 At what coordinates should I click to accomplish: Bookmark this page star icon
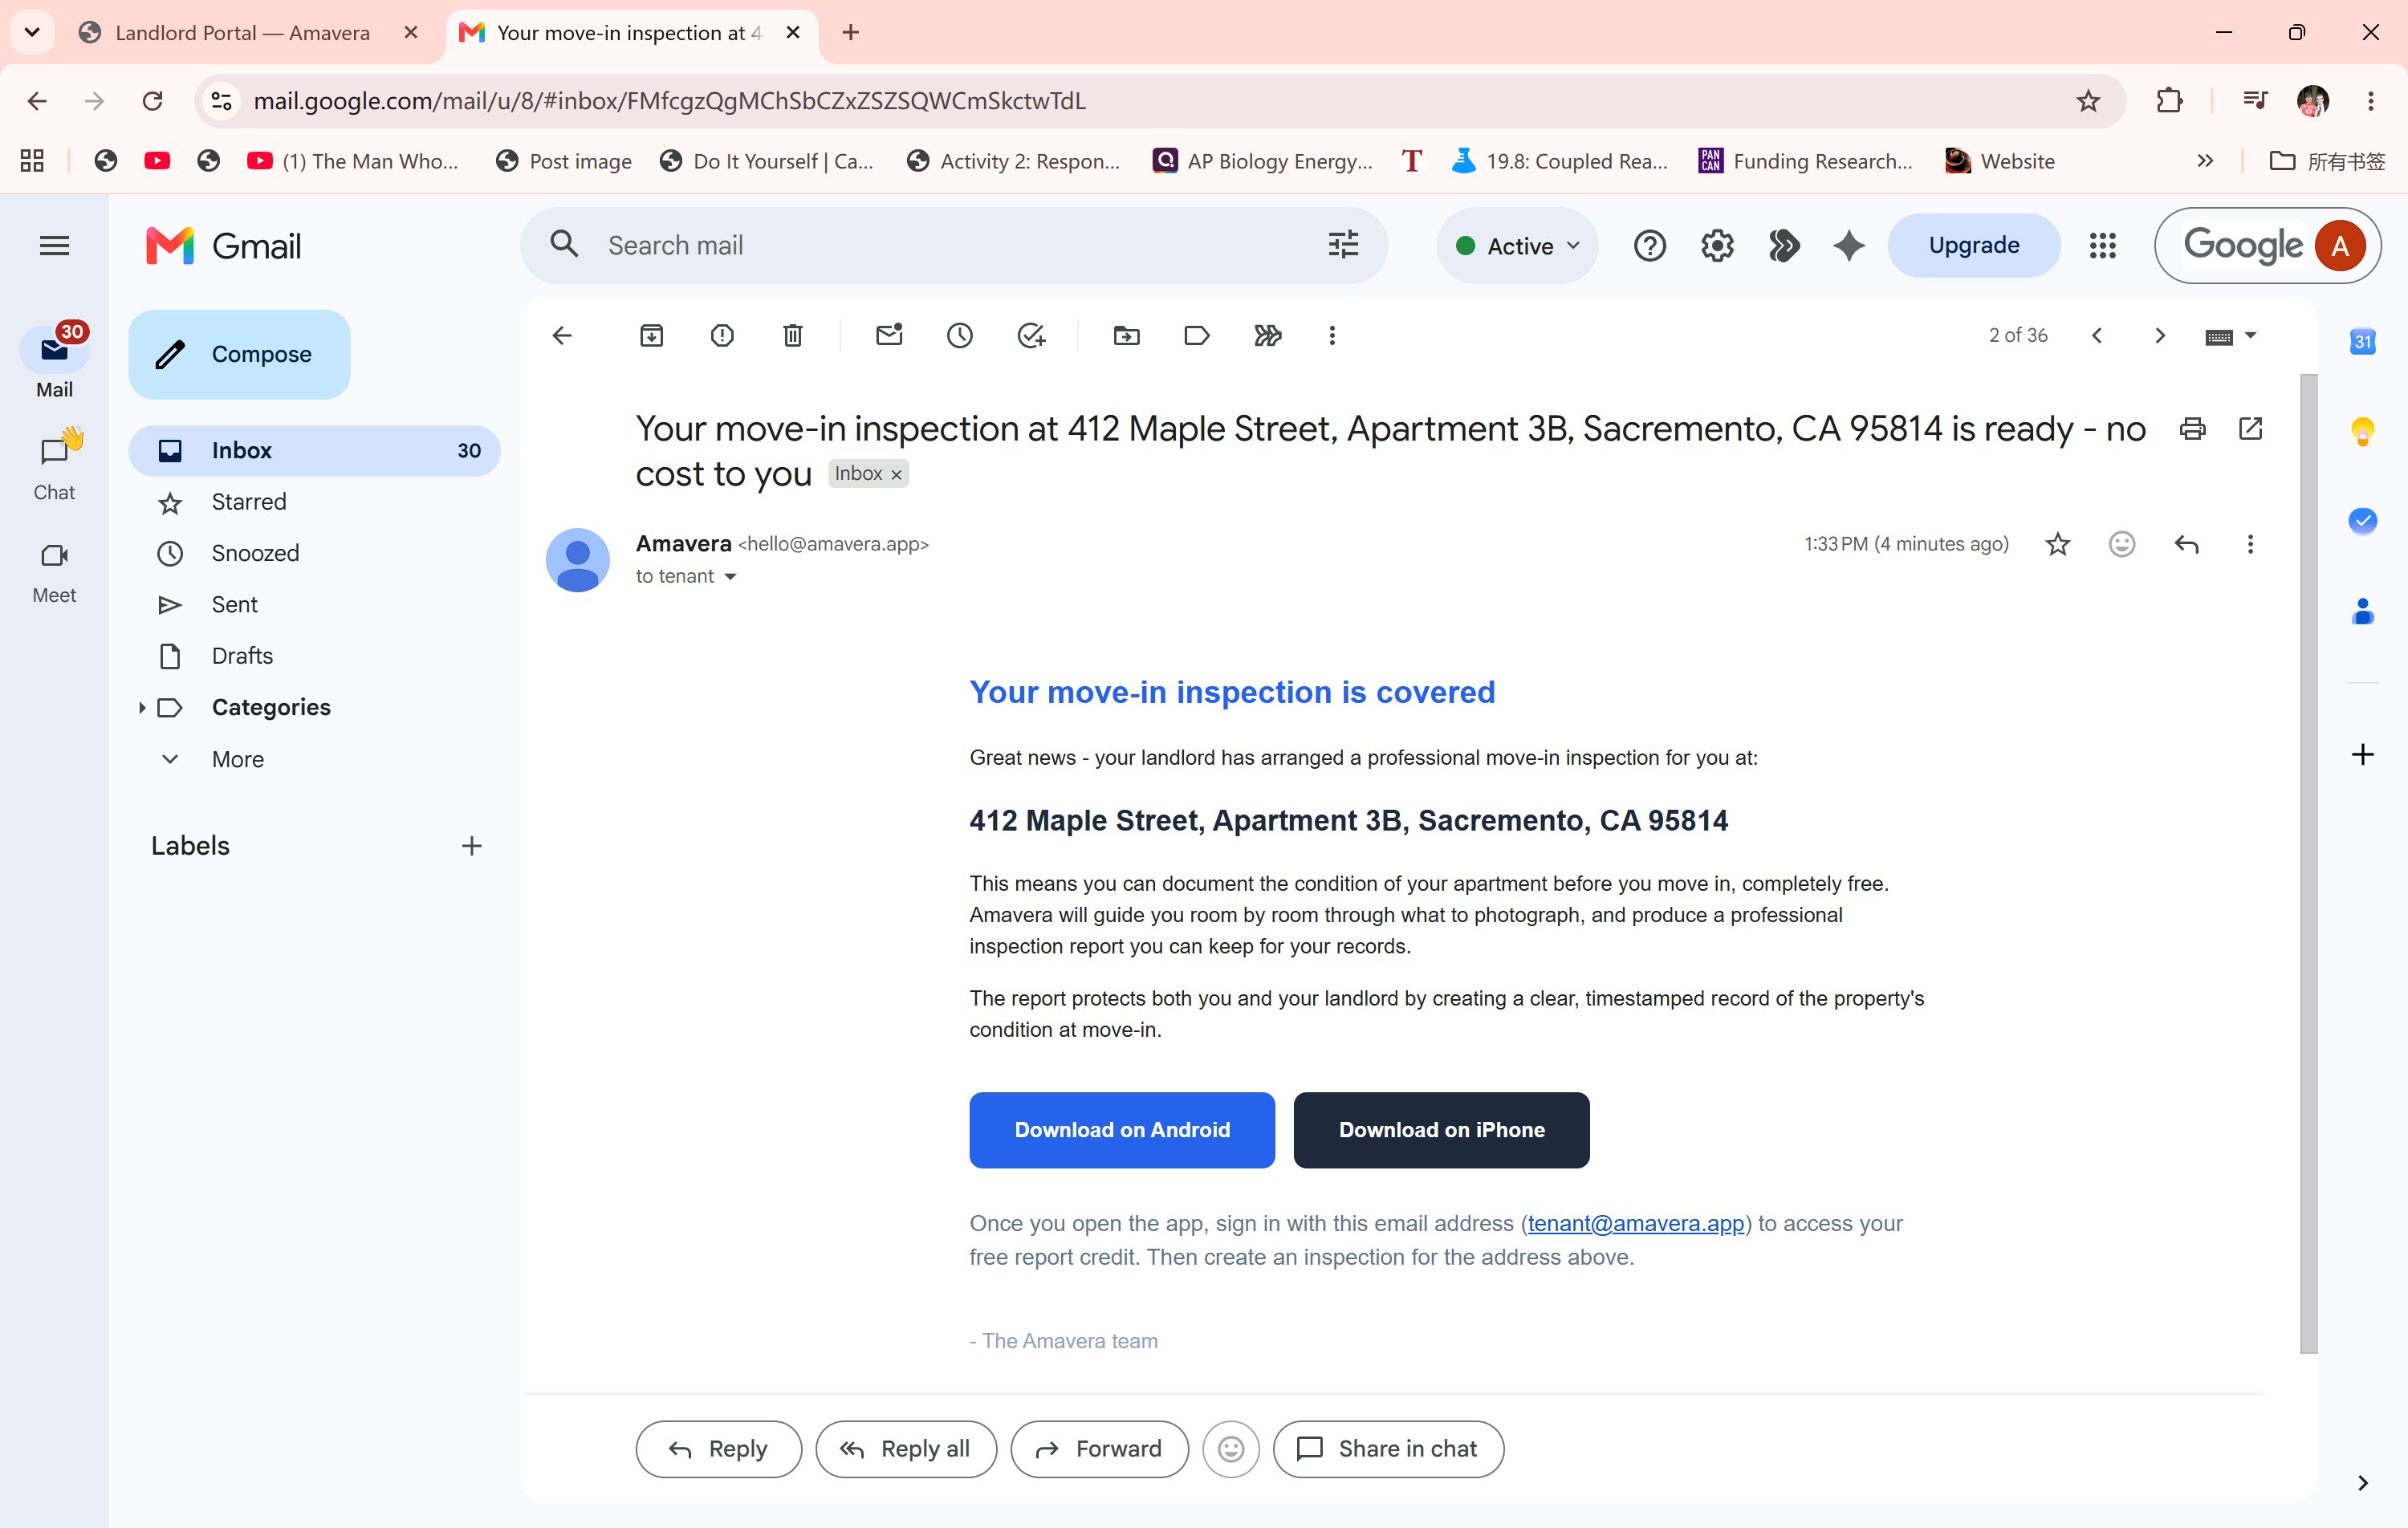pyautogui.click(x=2088, y=101)
